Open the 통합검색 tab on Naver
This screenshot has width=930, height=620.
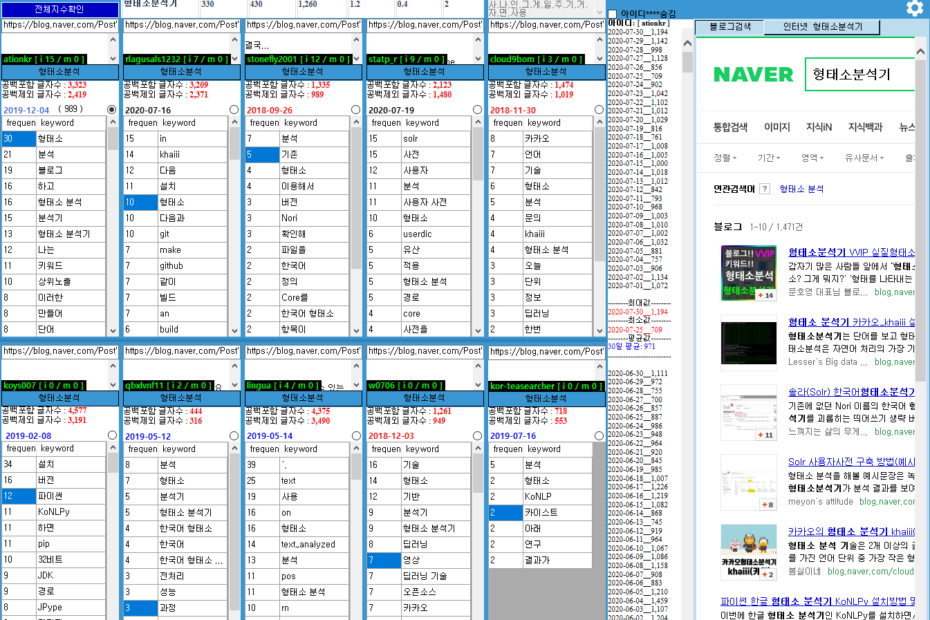(730, 127)
